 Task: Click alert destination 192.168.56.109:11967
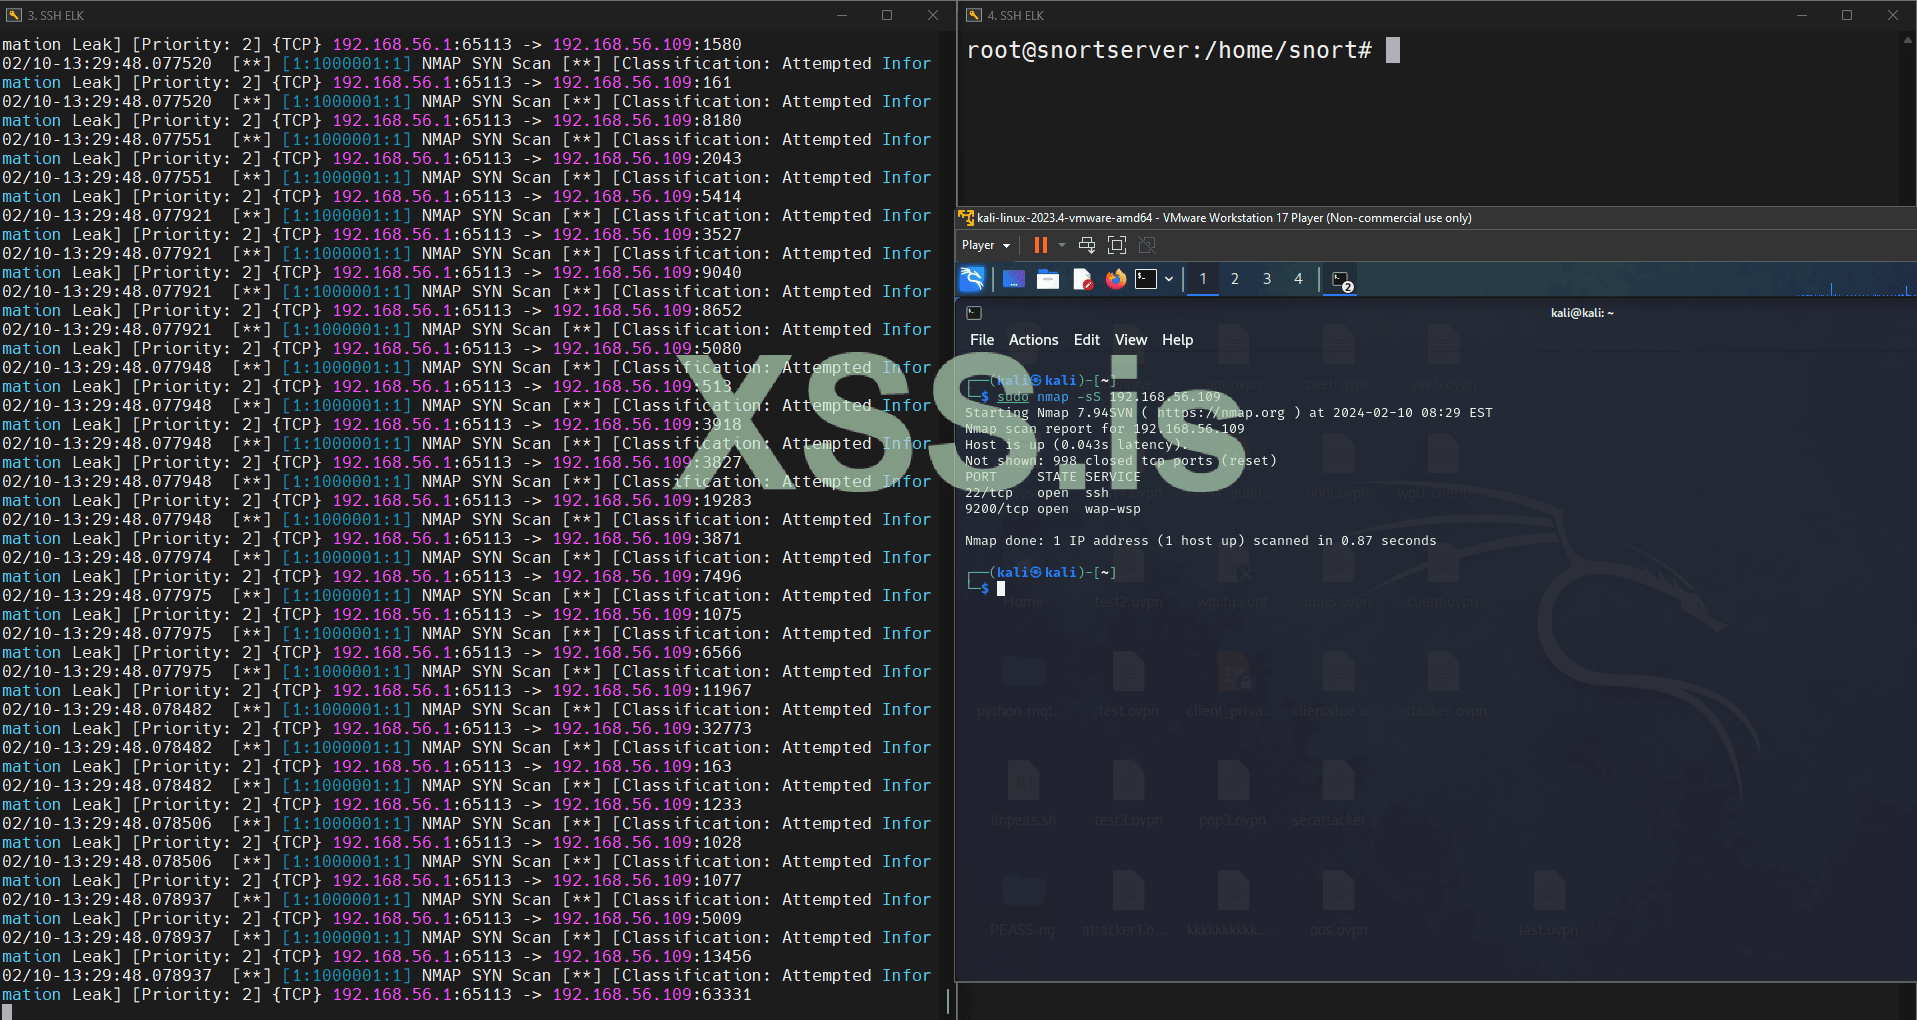click(x=652, y=690)
